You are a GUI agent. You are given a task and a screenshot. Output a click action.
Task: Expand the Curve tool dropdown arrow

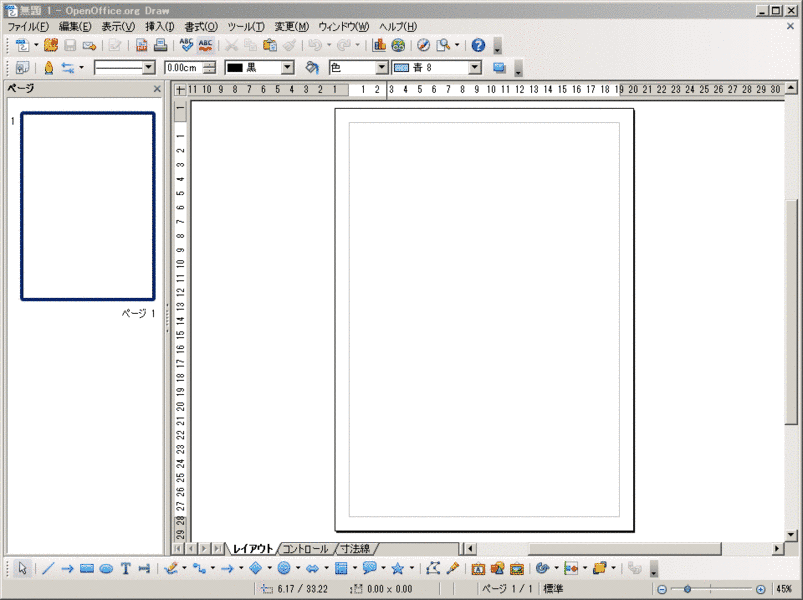[184, 568]
